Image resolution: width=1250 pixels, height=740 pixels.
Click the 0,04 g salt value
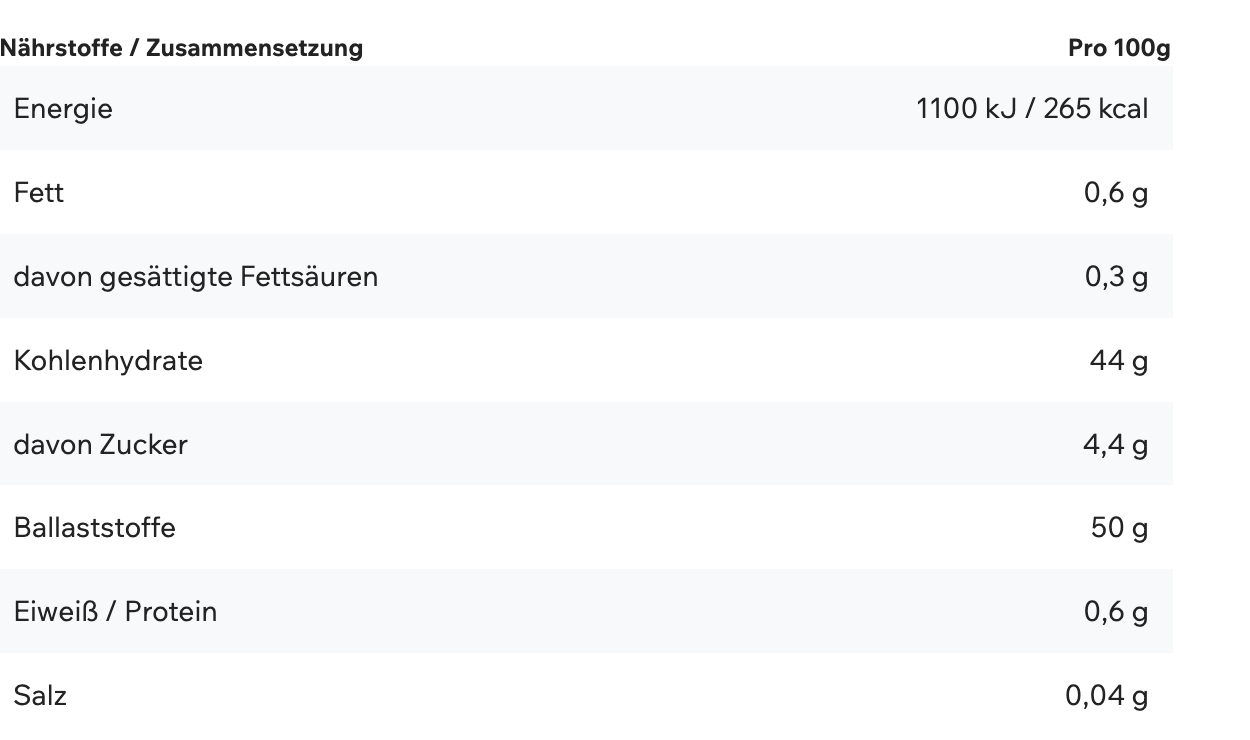tap(1106, 695)
